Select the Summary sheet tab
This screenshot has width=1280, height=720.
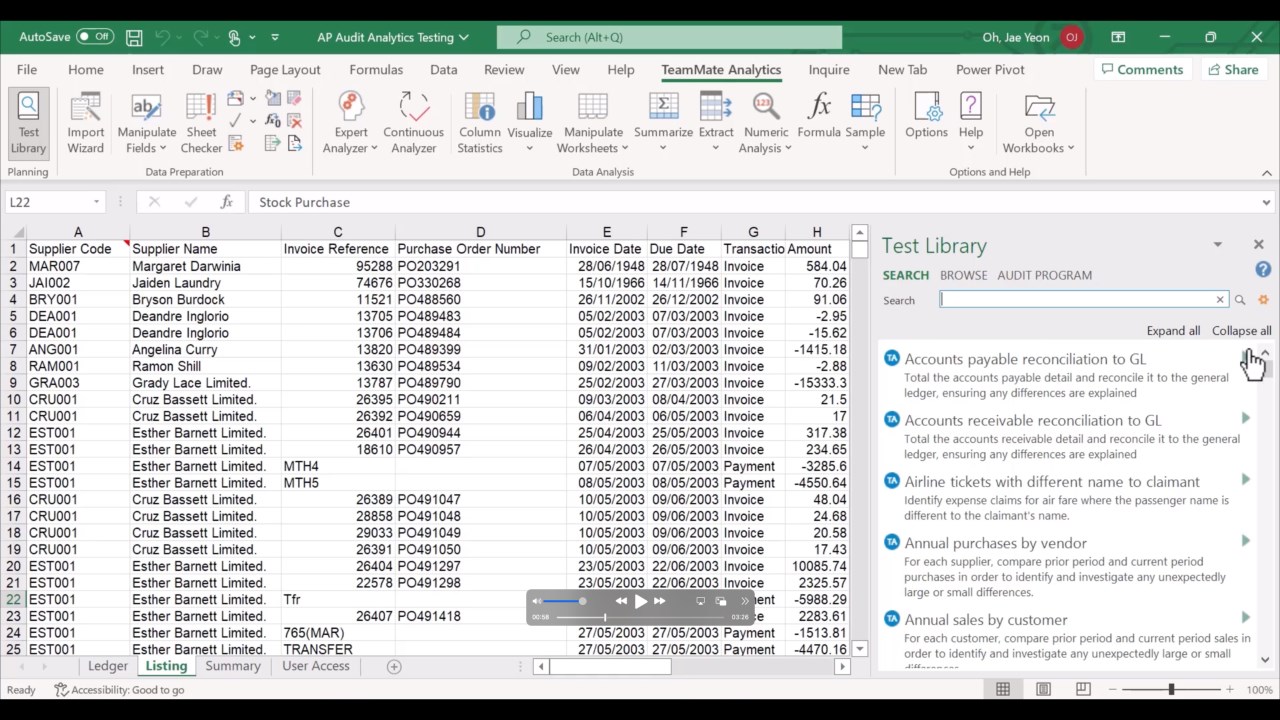click(233, 666)
